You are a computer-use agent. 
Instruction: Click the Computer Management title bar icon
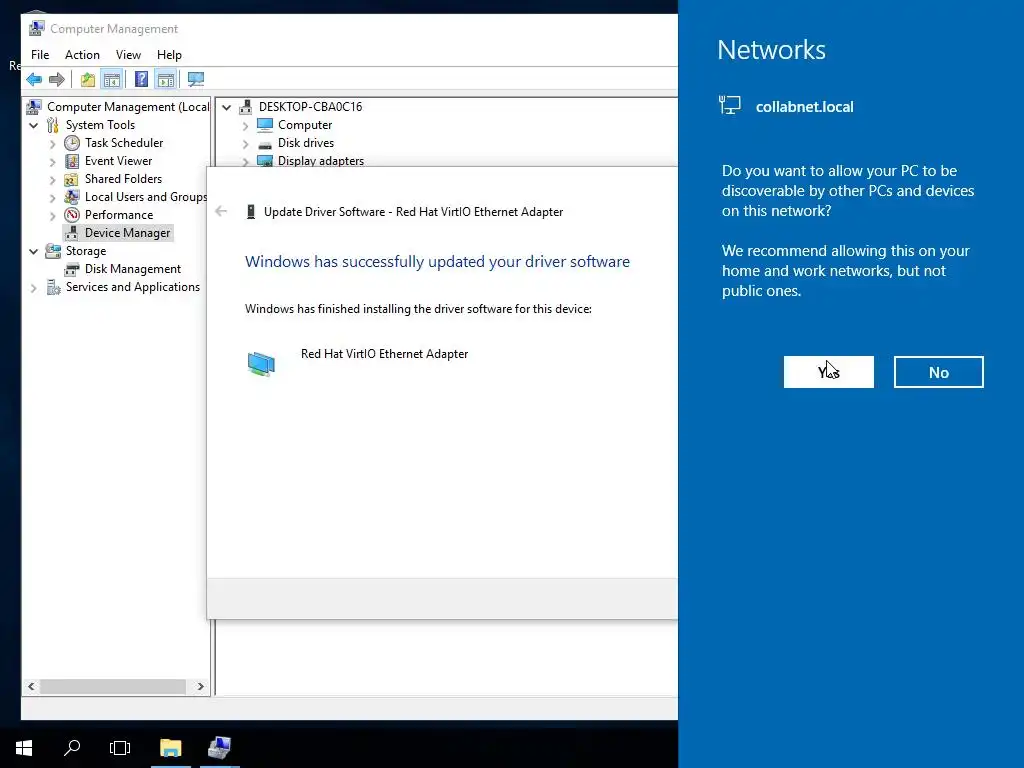[x=37, y=28]
